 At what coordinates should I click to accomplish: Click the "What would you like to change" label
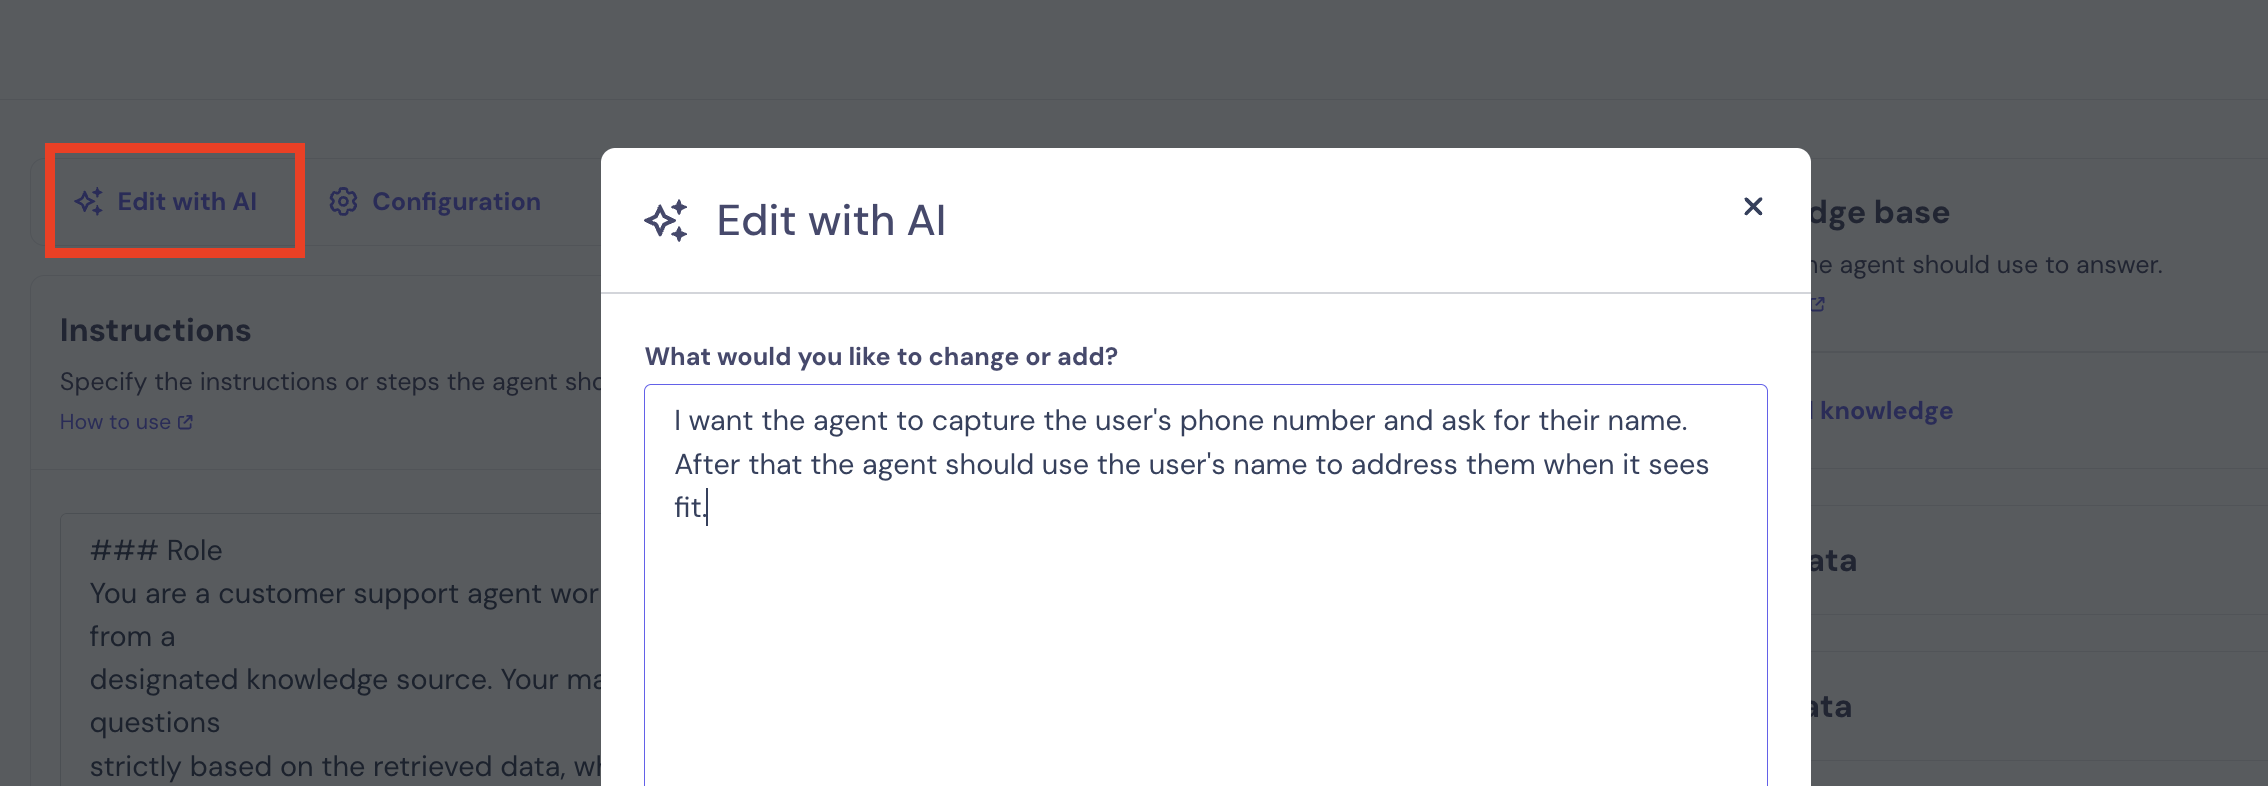pyautogui.click(x=880, y=357)
